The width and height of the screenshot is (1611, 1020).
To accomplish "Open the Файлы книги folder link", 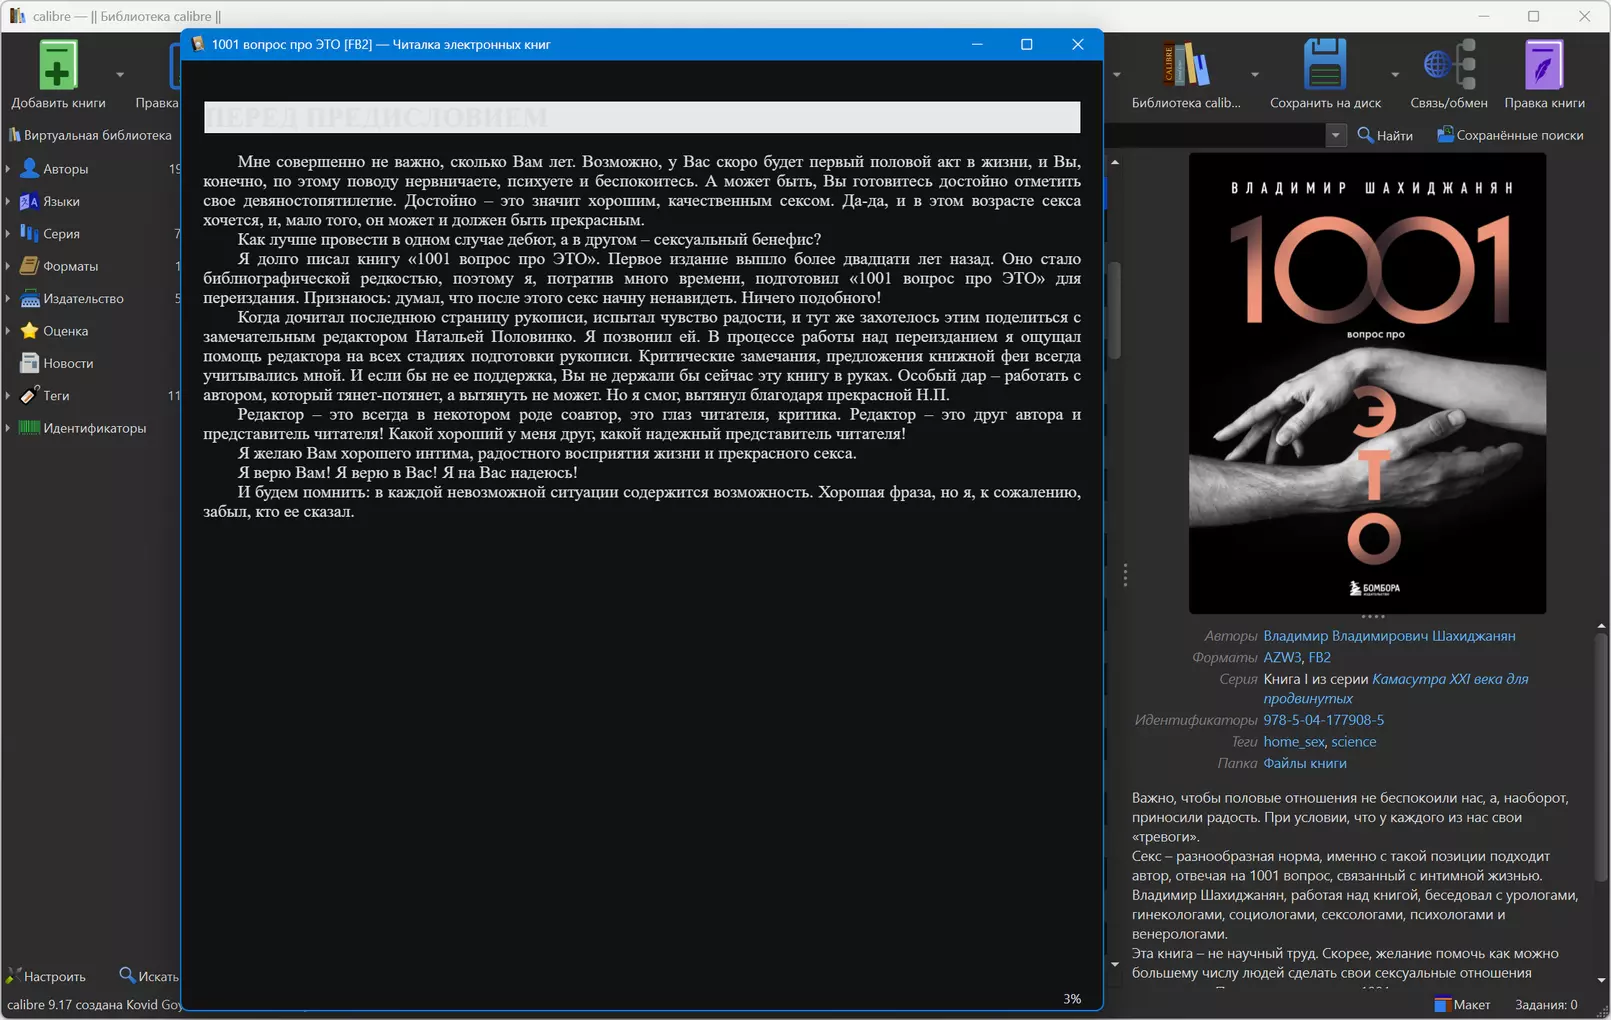I will [1305, 763].
